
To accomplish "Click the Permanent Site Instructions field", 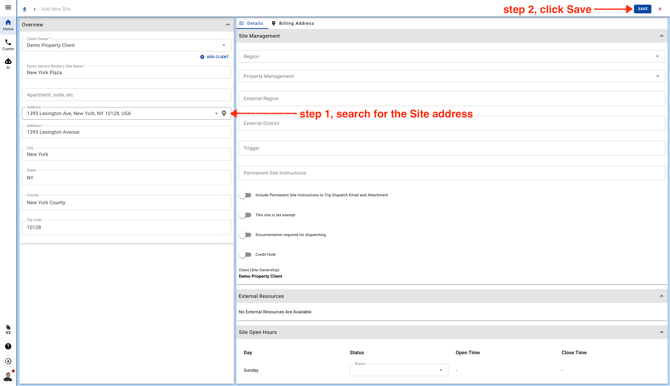I will click(x=452, y=173).
